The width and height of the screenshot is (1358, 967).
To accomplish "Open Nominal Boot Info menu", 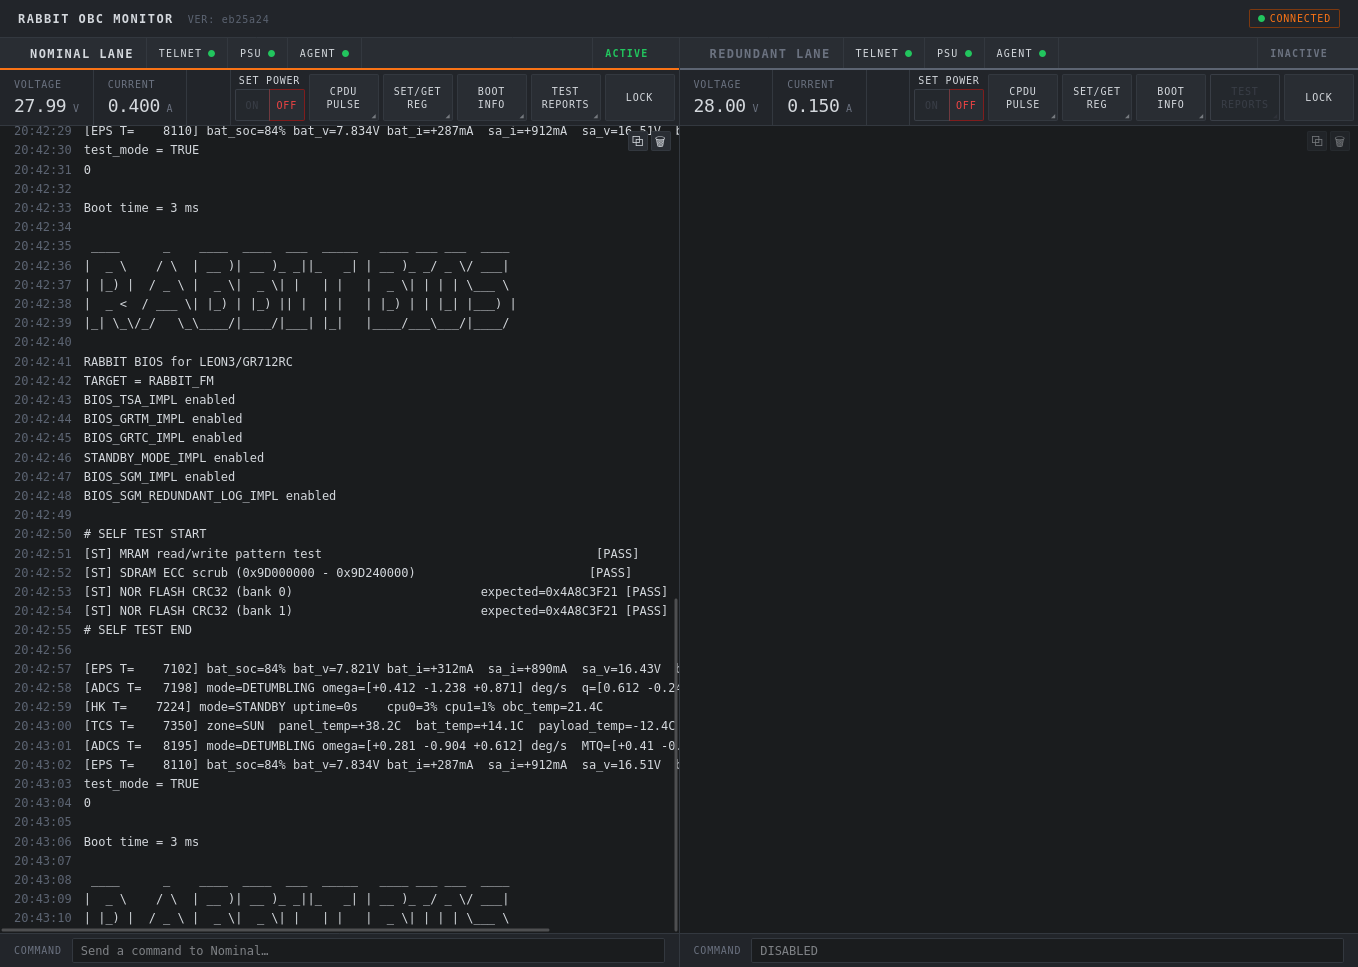I will point(492,98).
